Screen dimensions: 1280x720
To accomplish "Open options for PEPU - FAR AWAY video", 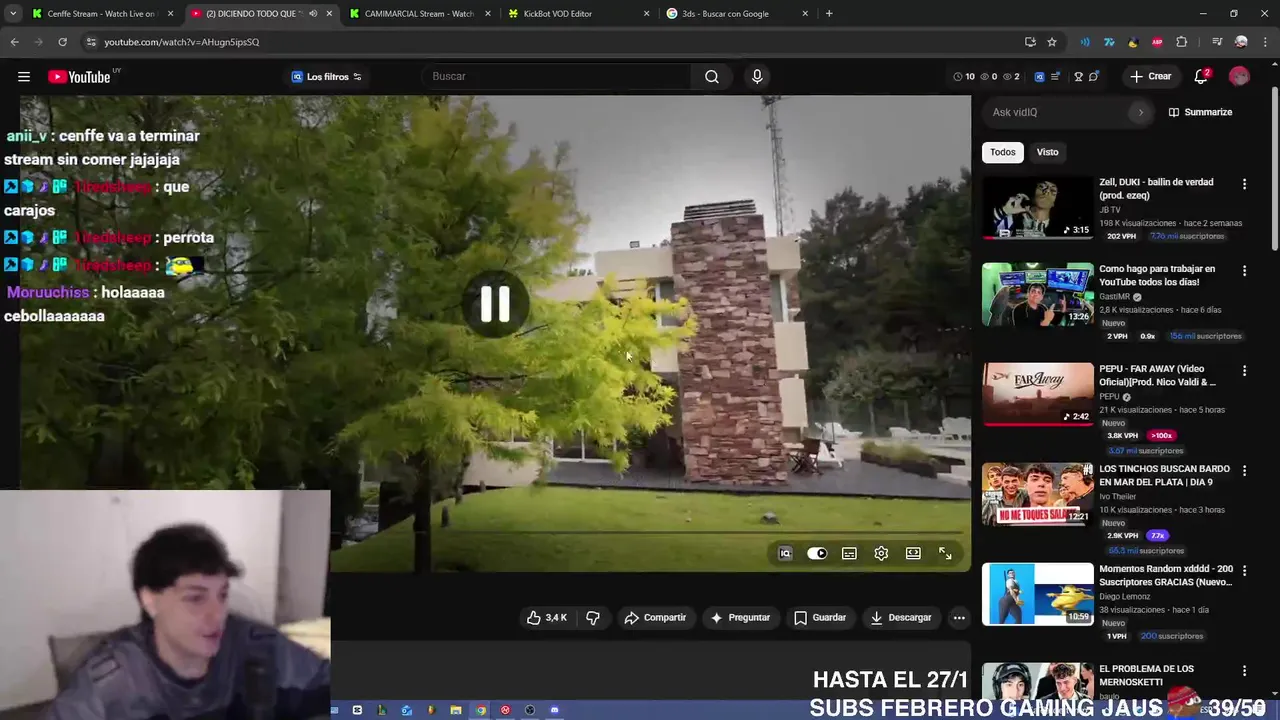I will [x=1244, y=371].
